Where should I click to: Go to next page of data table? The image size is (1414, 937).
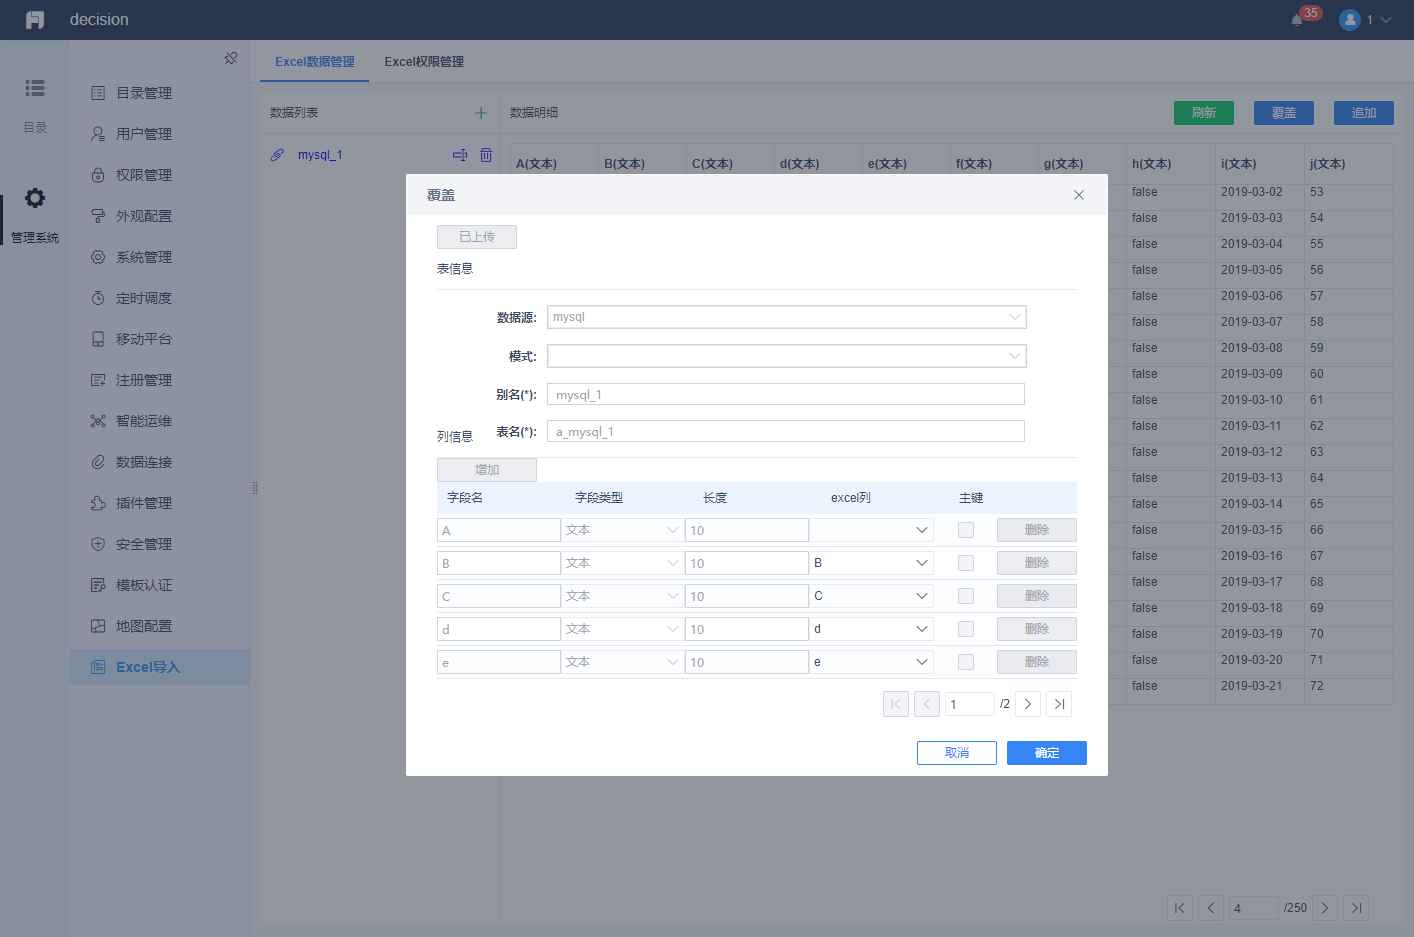coord(1325,908)
